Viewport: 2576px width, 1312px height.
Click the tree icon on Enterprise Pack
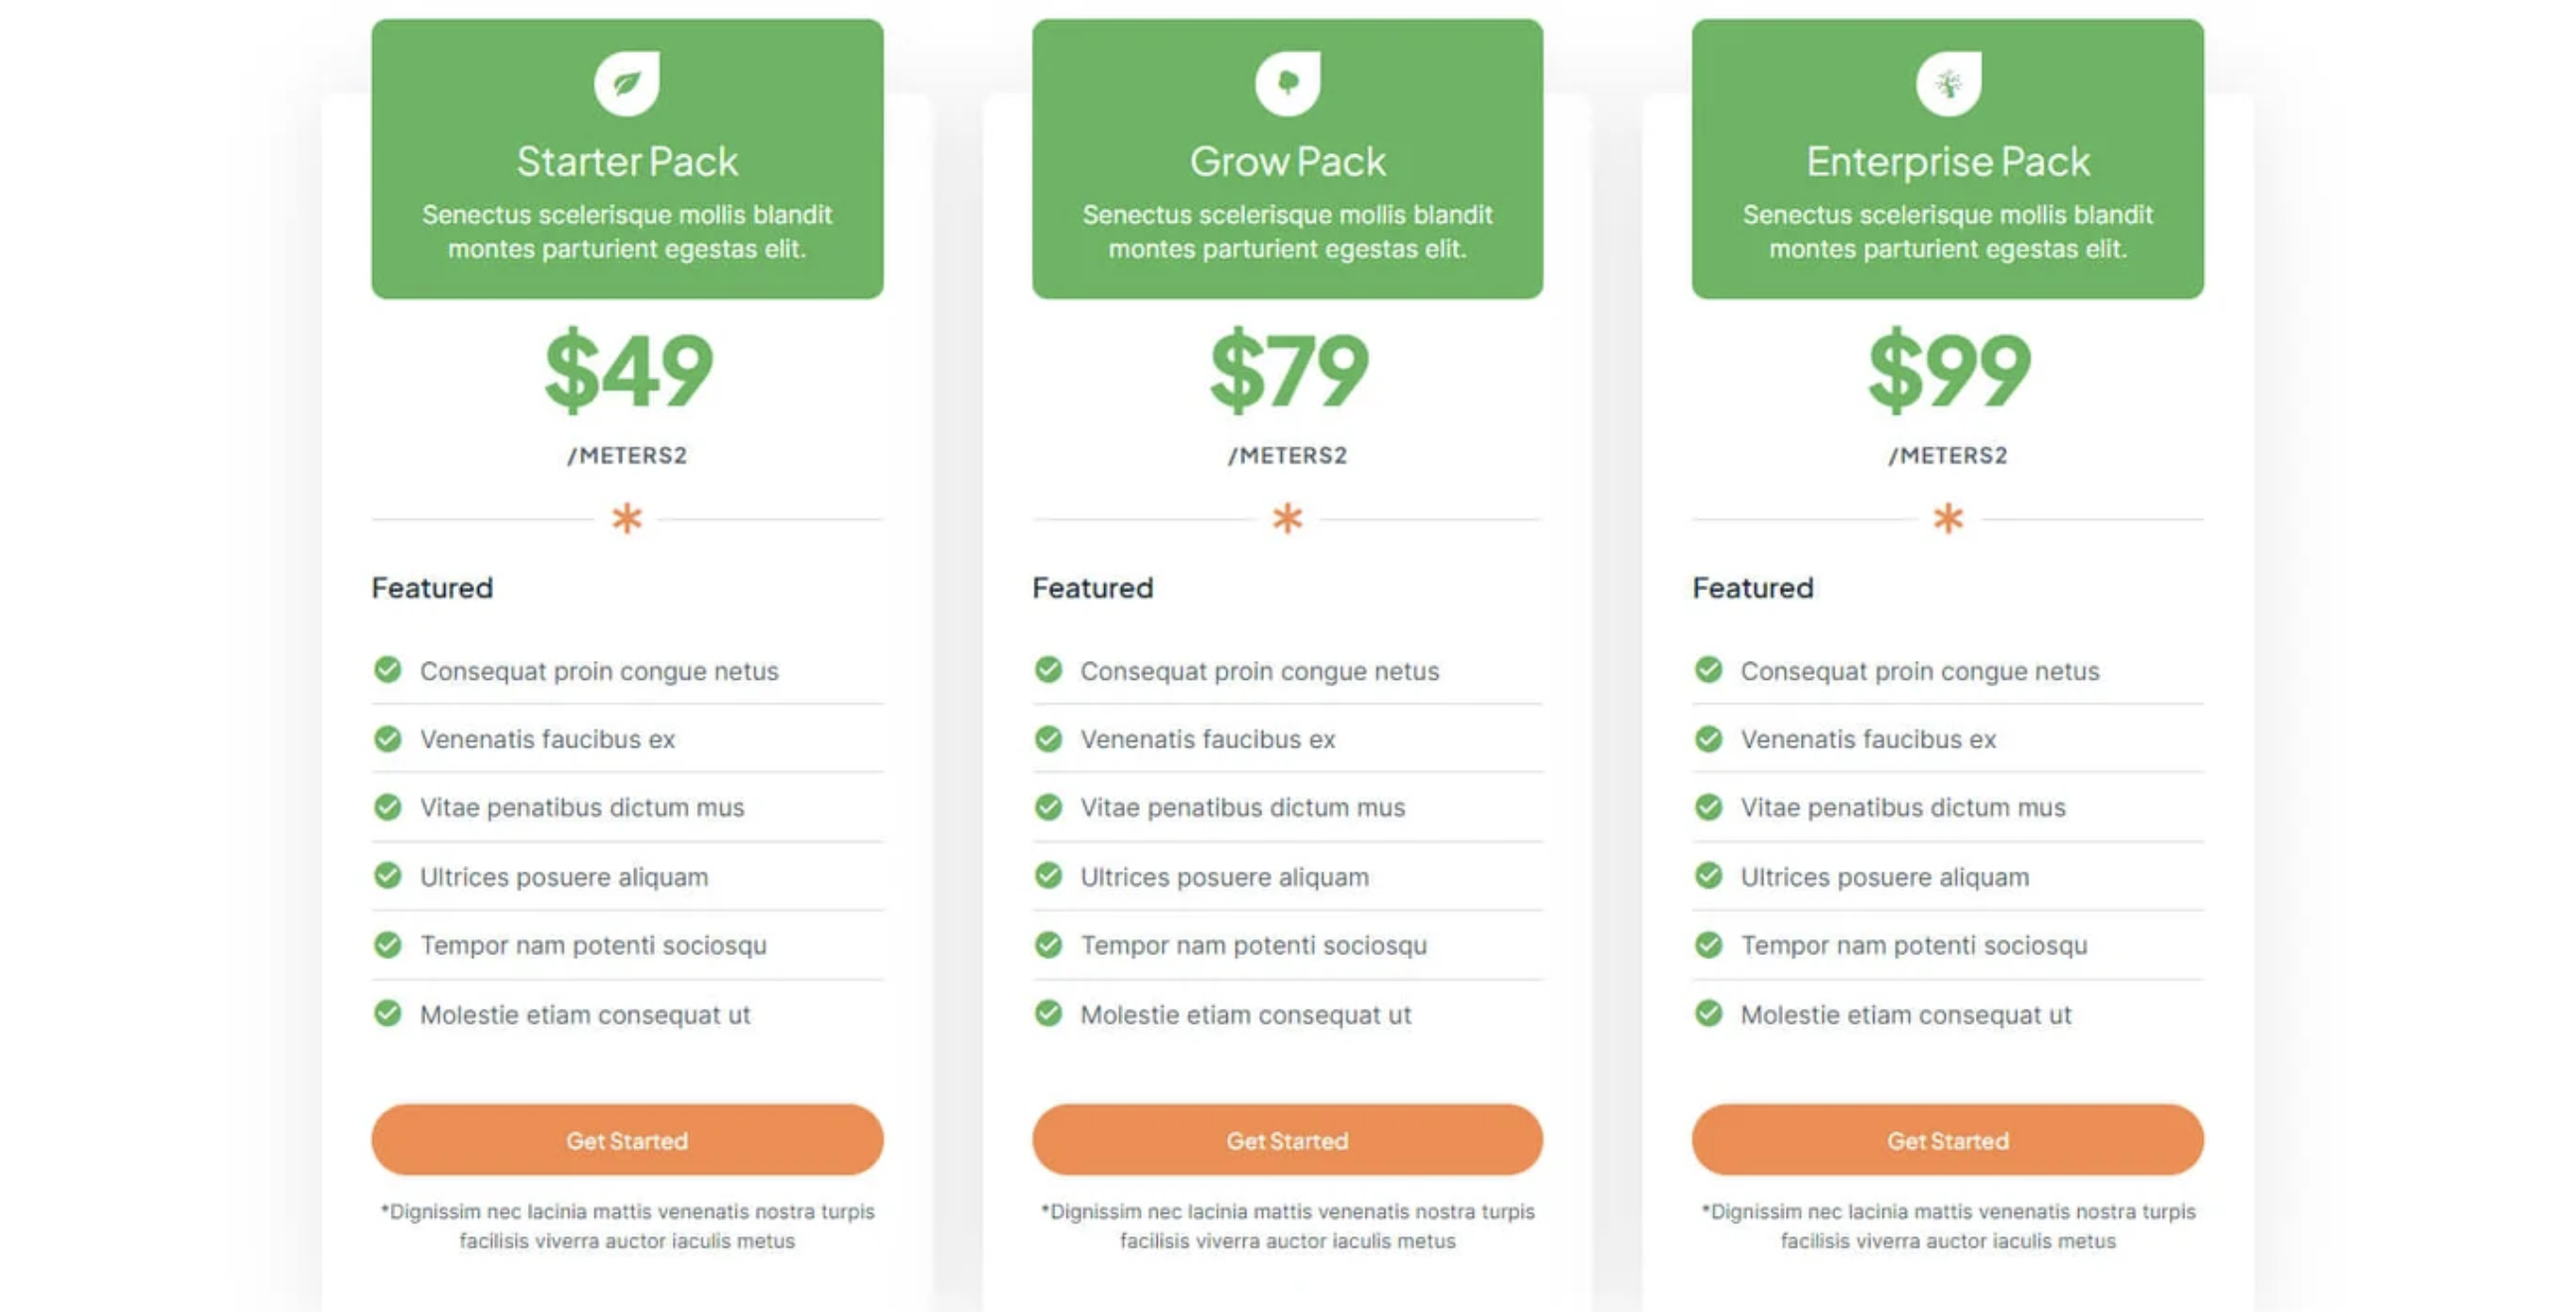click(x=1948, y=83)
